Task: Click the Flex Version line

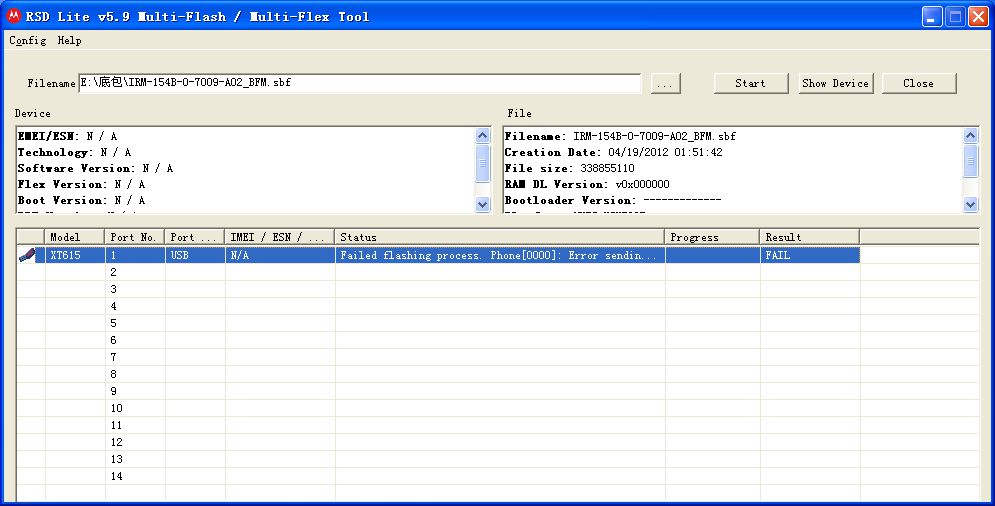Action: coord(81,184)
